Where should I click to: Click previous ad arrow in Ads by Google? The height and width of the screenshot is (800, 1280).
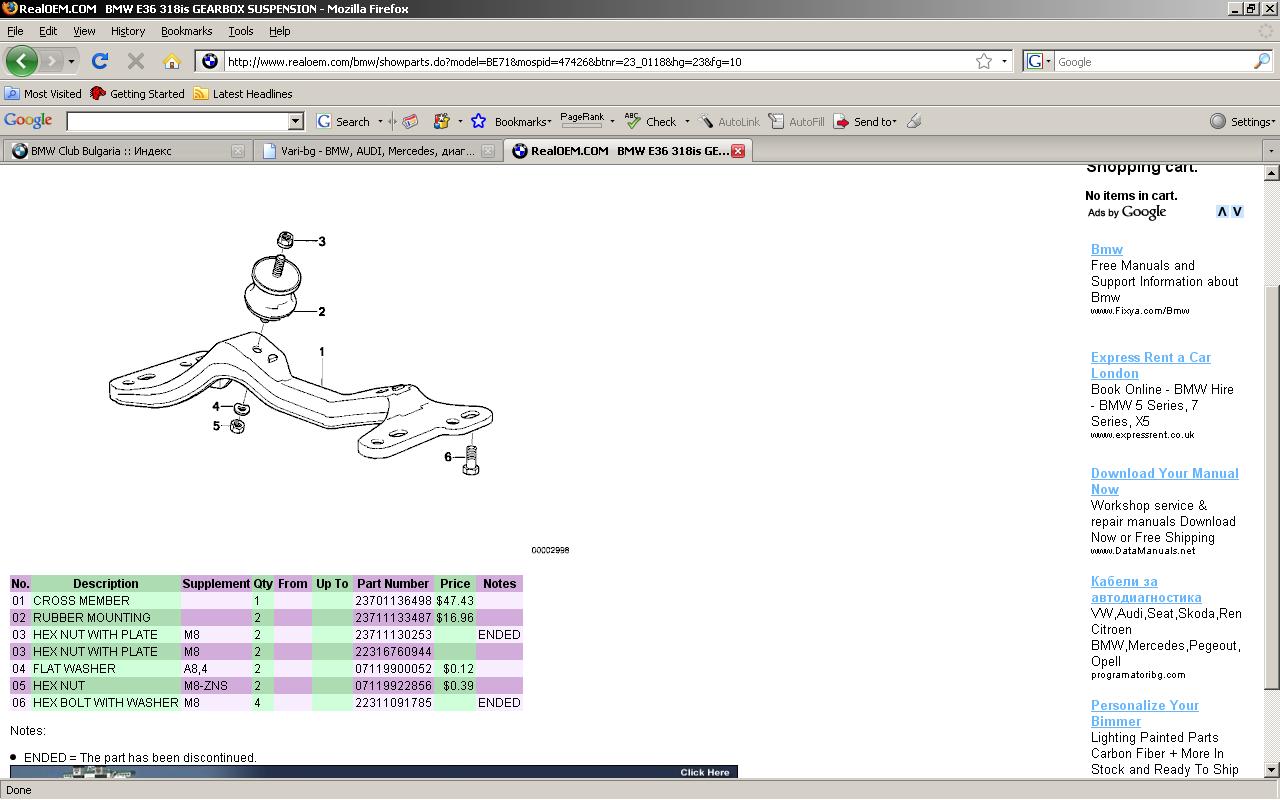[x=1222, y=212]
